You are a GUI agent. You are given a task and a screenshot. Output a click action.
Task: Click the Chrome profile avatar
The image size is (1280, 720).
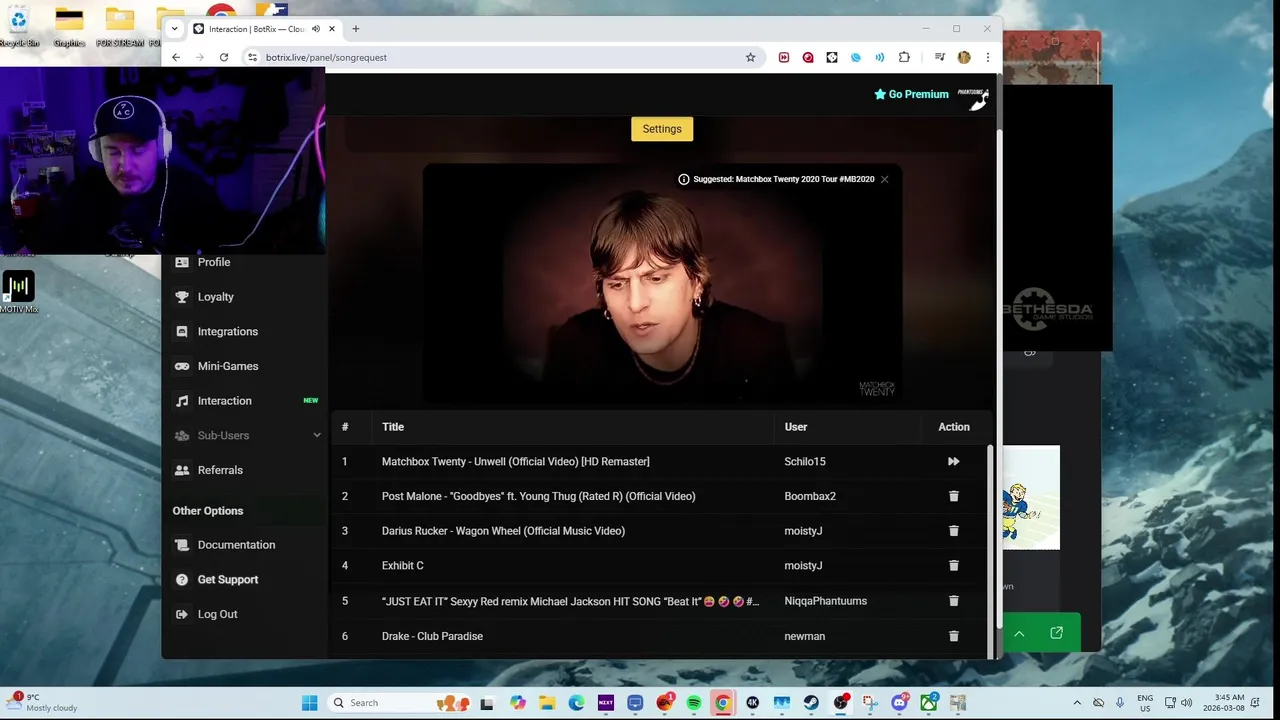pos(964,57)
